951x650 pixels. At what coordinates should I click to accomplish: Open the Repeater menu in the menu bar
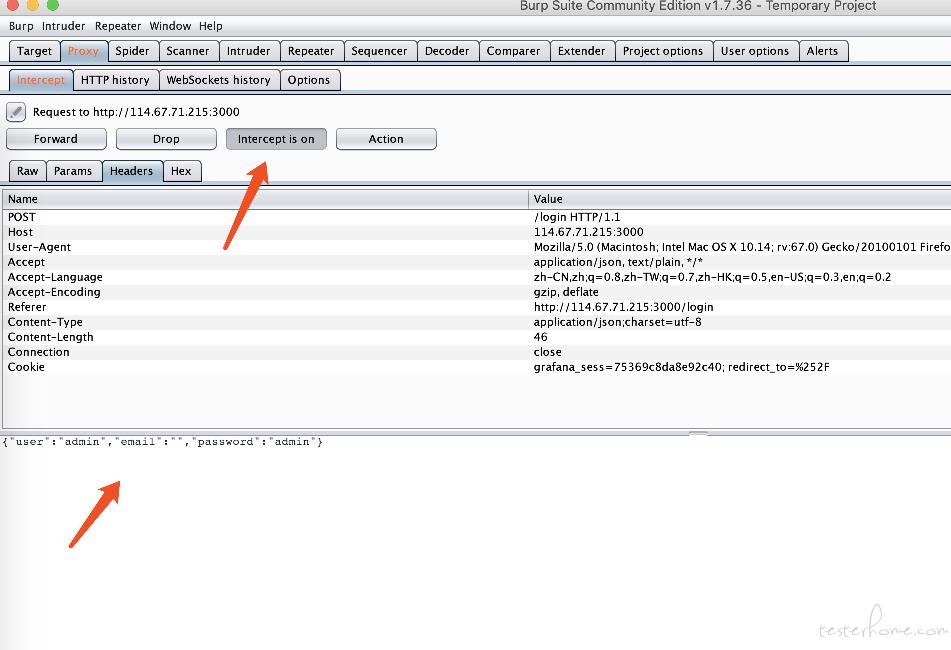click(118, 26)
